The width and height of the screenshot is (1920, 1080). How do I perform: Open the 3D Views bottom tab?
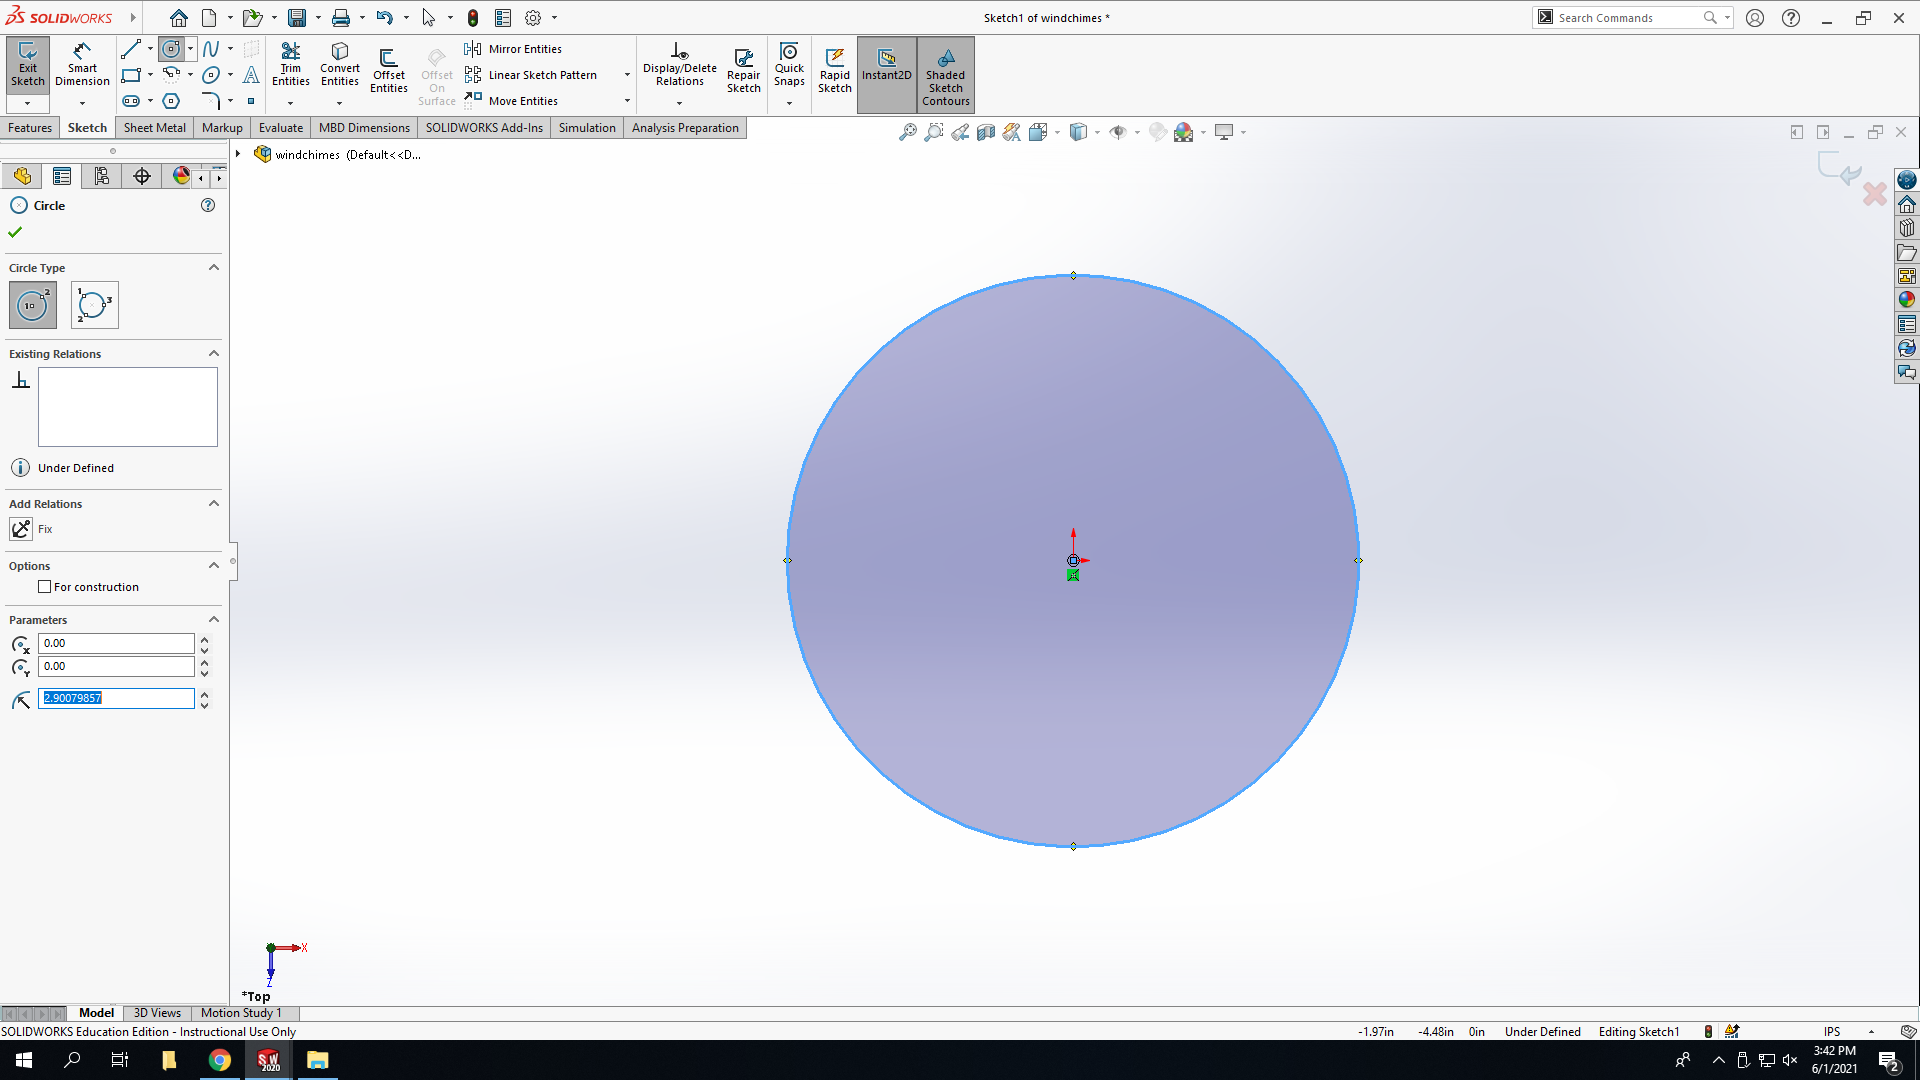[157, 1013]
